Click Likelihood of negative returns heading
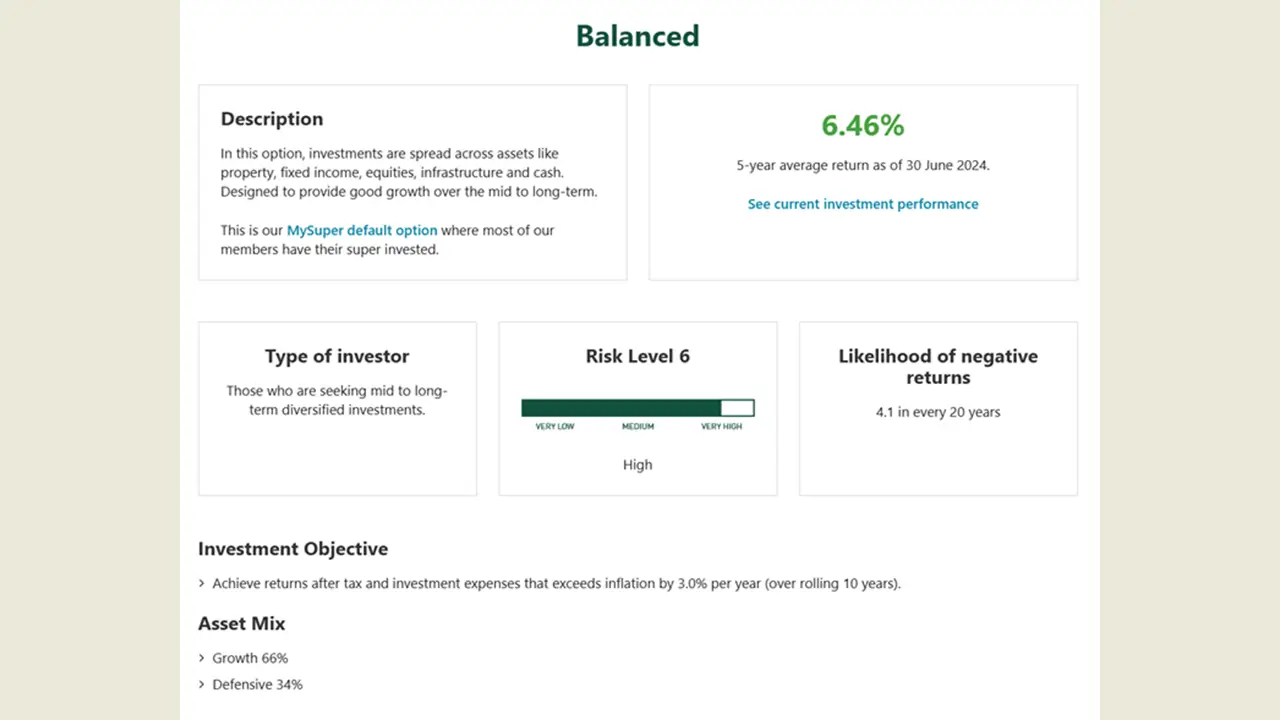 (x=938, y=367)
